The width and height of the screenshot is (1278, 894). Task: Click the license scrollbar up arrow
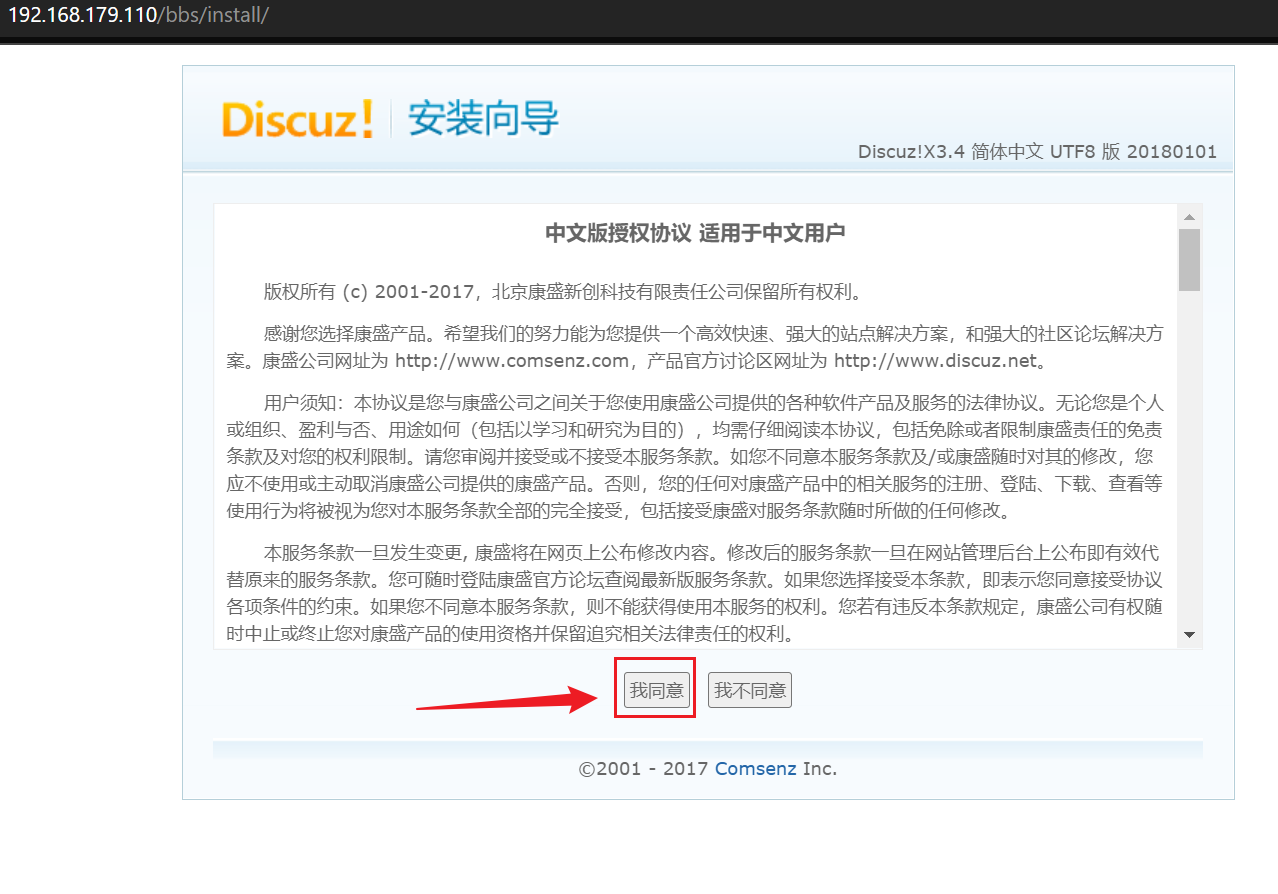[1189, 216]
